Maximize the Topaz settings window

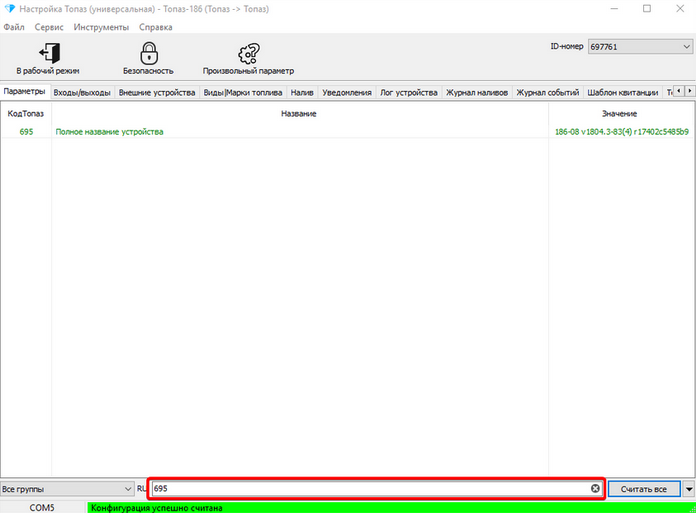(x=647, y=9)
